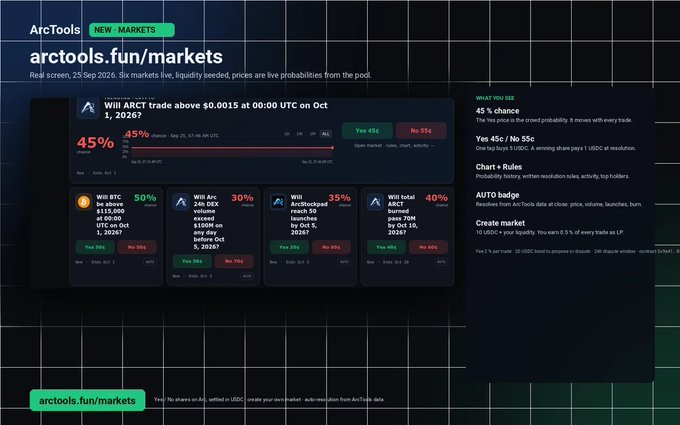This screenshot has height=425, width=680.
Task: Click the 'Yes 45c / No 55c' explainer heading
Action: pyautogui.click(x=505, y=139)
